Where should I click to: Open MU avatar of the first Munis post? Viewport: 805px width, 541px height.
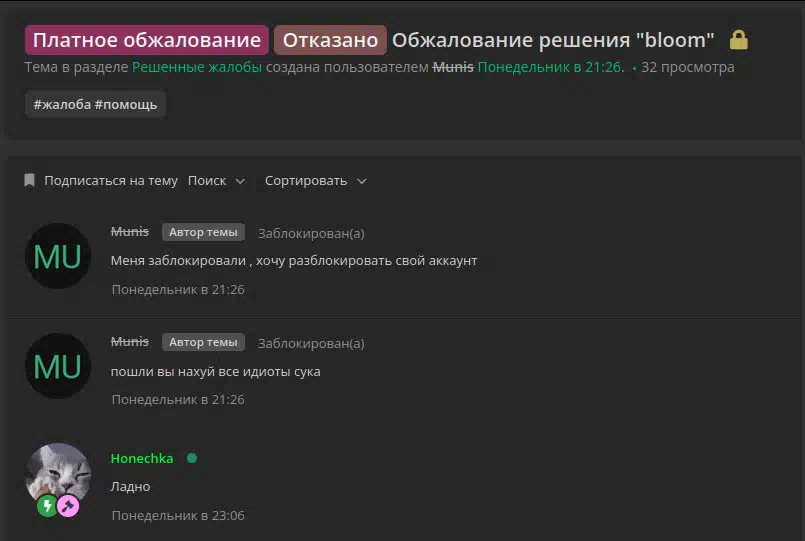click(58, 256)
